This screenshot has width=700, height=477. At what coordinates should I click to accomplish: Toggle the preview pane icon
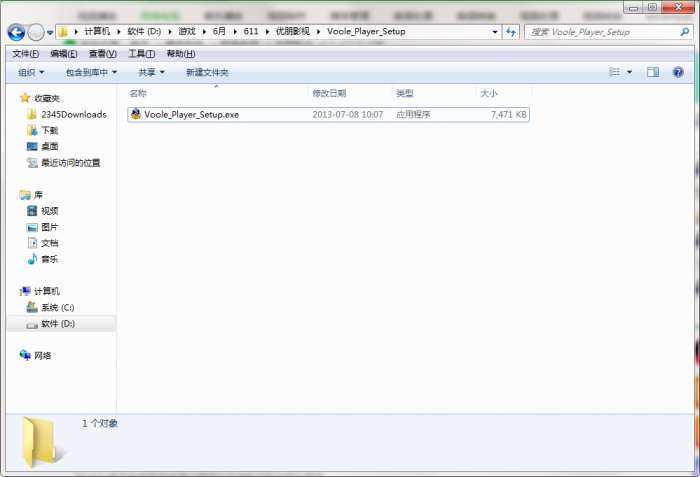pyautogui.click(x=653, y=72)
